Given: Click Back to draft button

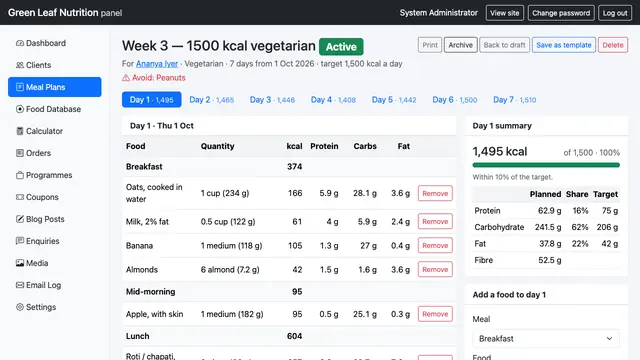Looking at the screenshot, I should [504, 45].
